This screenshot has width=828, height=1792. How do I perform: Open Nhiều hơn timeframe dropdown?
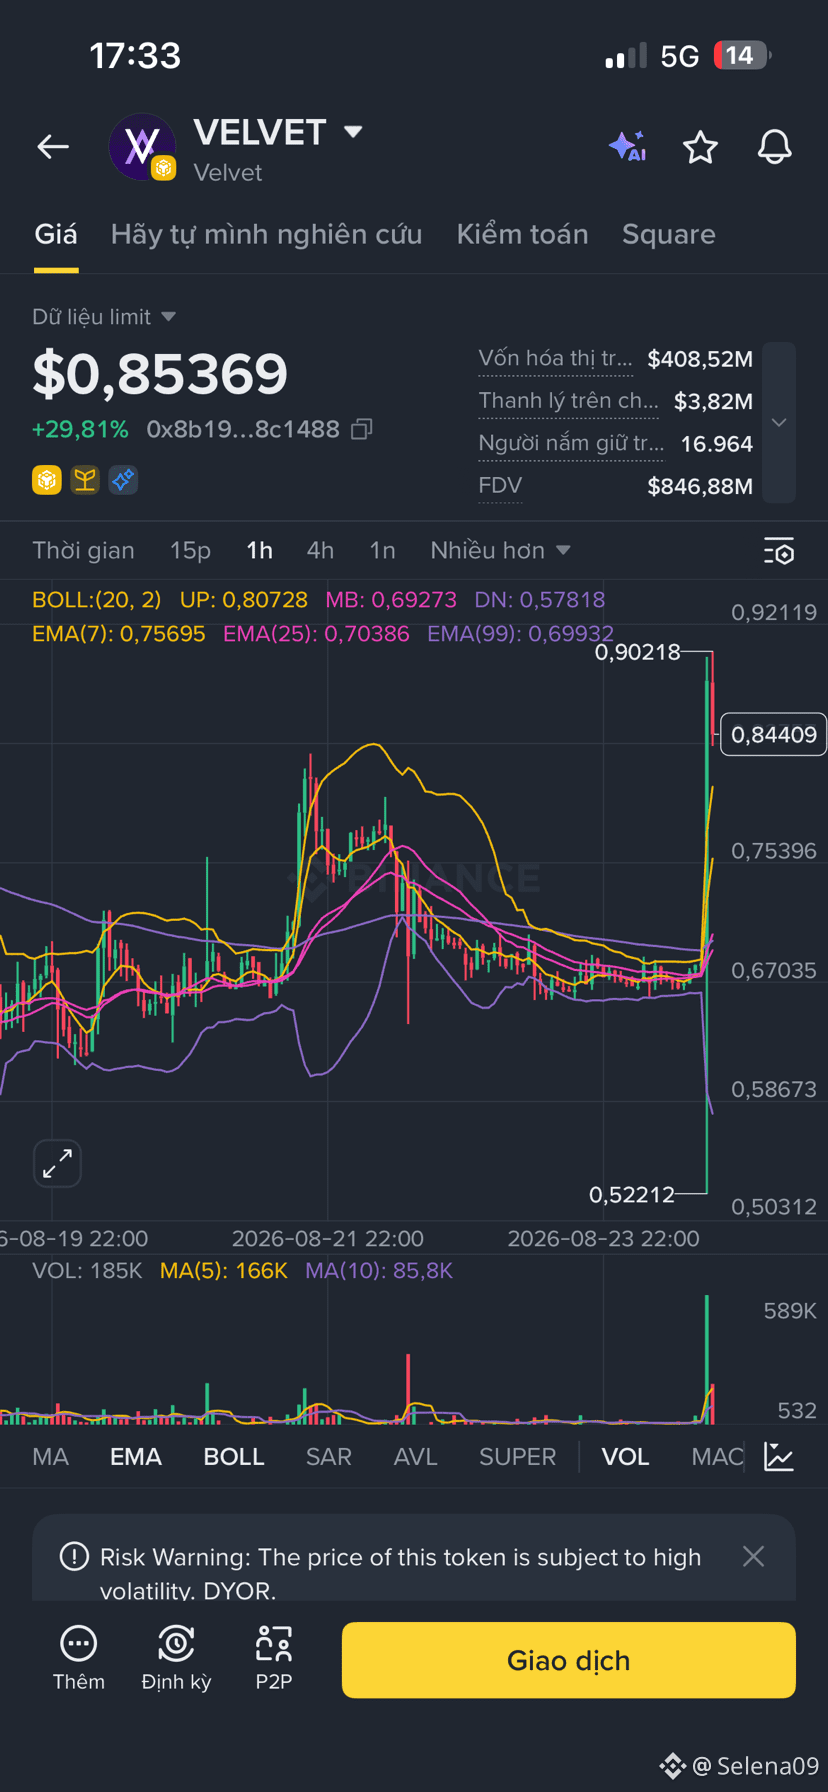pos(500,550)
